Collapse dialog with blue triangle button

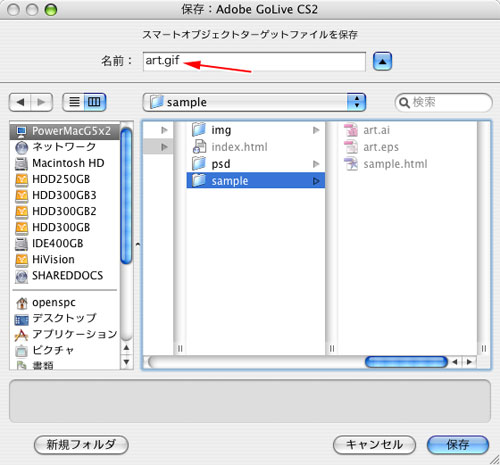tap(382, 61)
